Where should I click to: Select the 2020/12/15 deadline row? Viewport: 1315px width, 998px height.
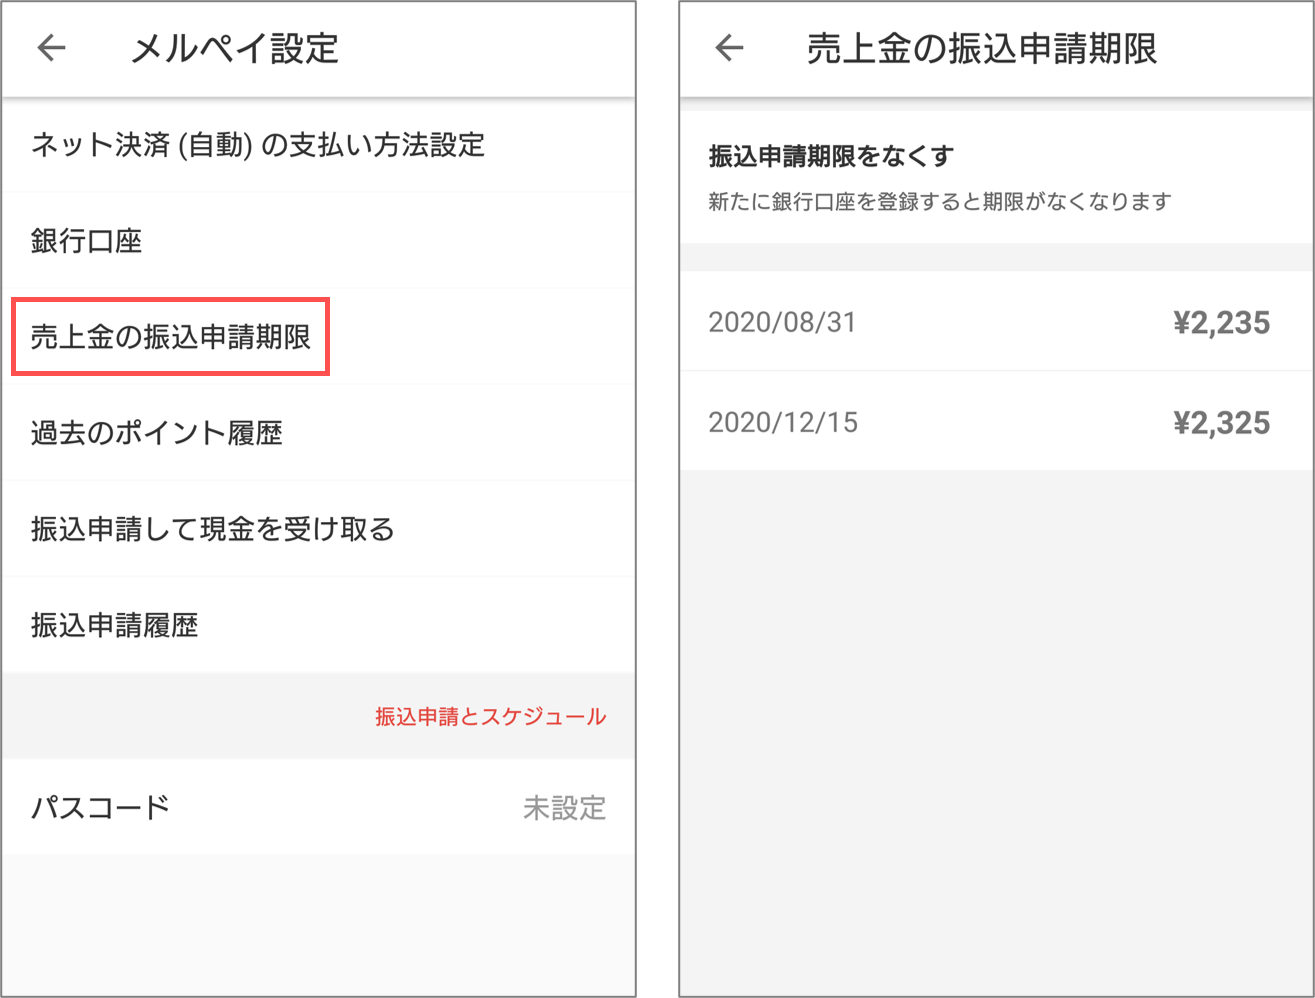point(997,422)
